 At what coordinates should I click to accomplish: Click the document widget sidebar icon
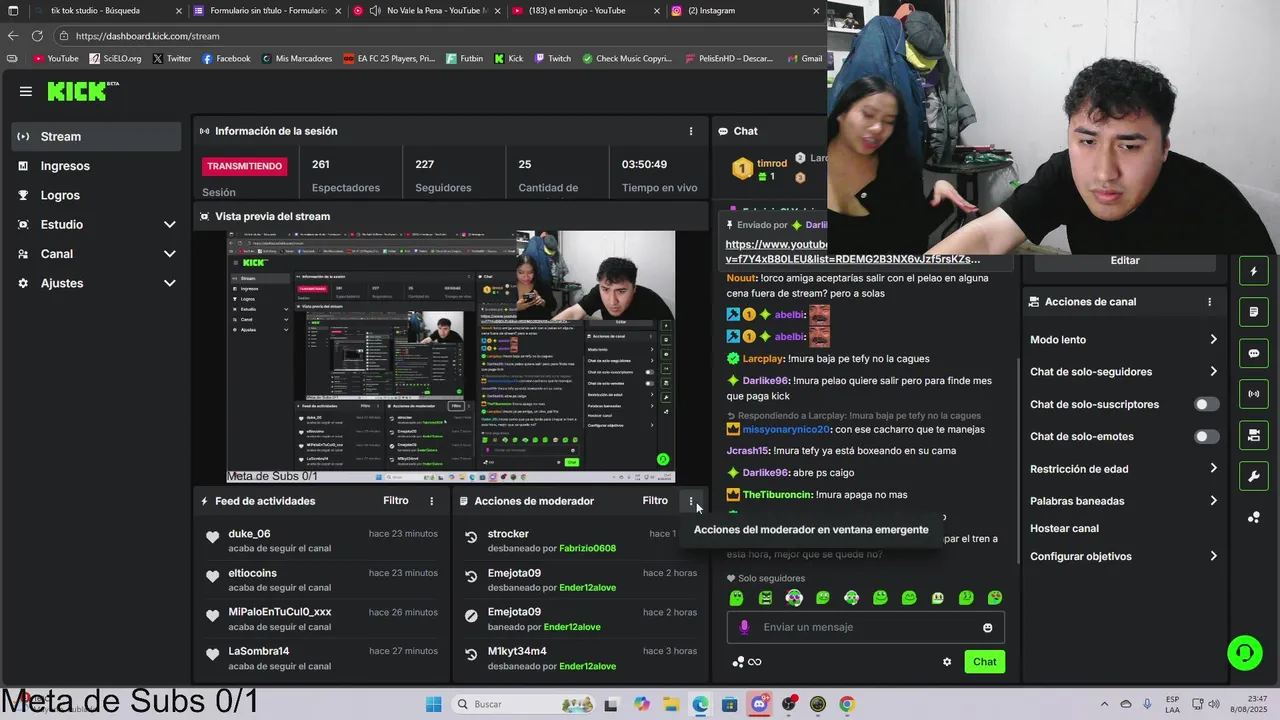[1254, 312]
